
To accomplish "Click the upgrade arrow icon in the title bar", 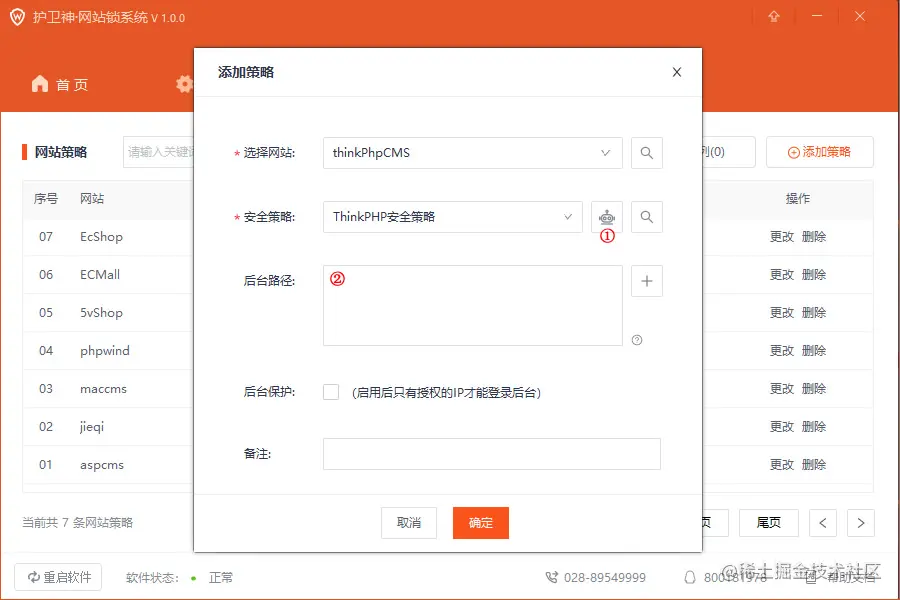I will pyautogui.click(x=774, y=16).
